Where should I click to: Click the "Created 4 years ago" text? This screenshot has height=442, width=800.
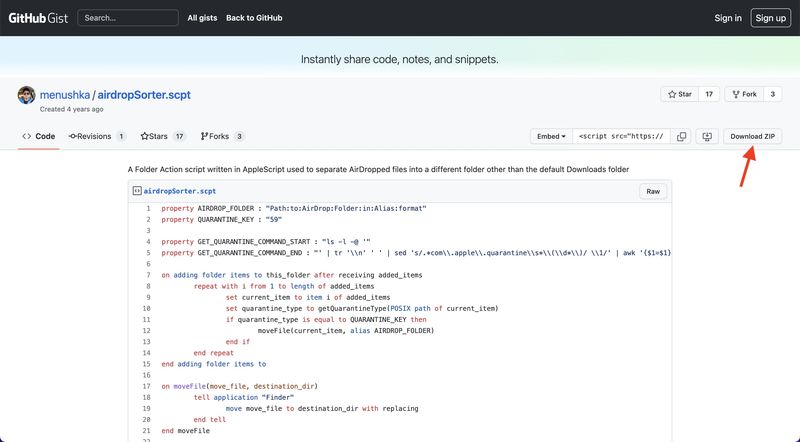71,109
